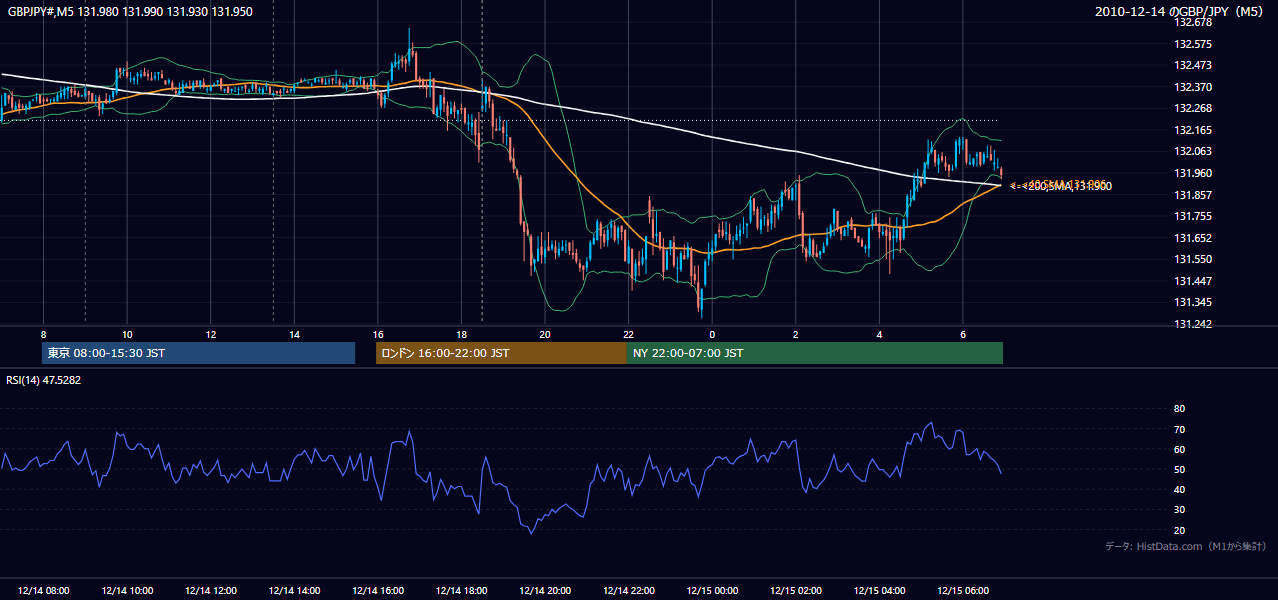Click the RSI(14) 47.5282 indicator label
The height and width of the screenshot is (600, 1278).
pyautogui.click(x=44, y=380)
